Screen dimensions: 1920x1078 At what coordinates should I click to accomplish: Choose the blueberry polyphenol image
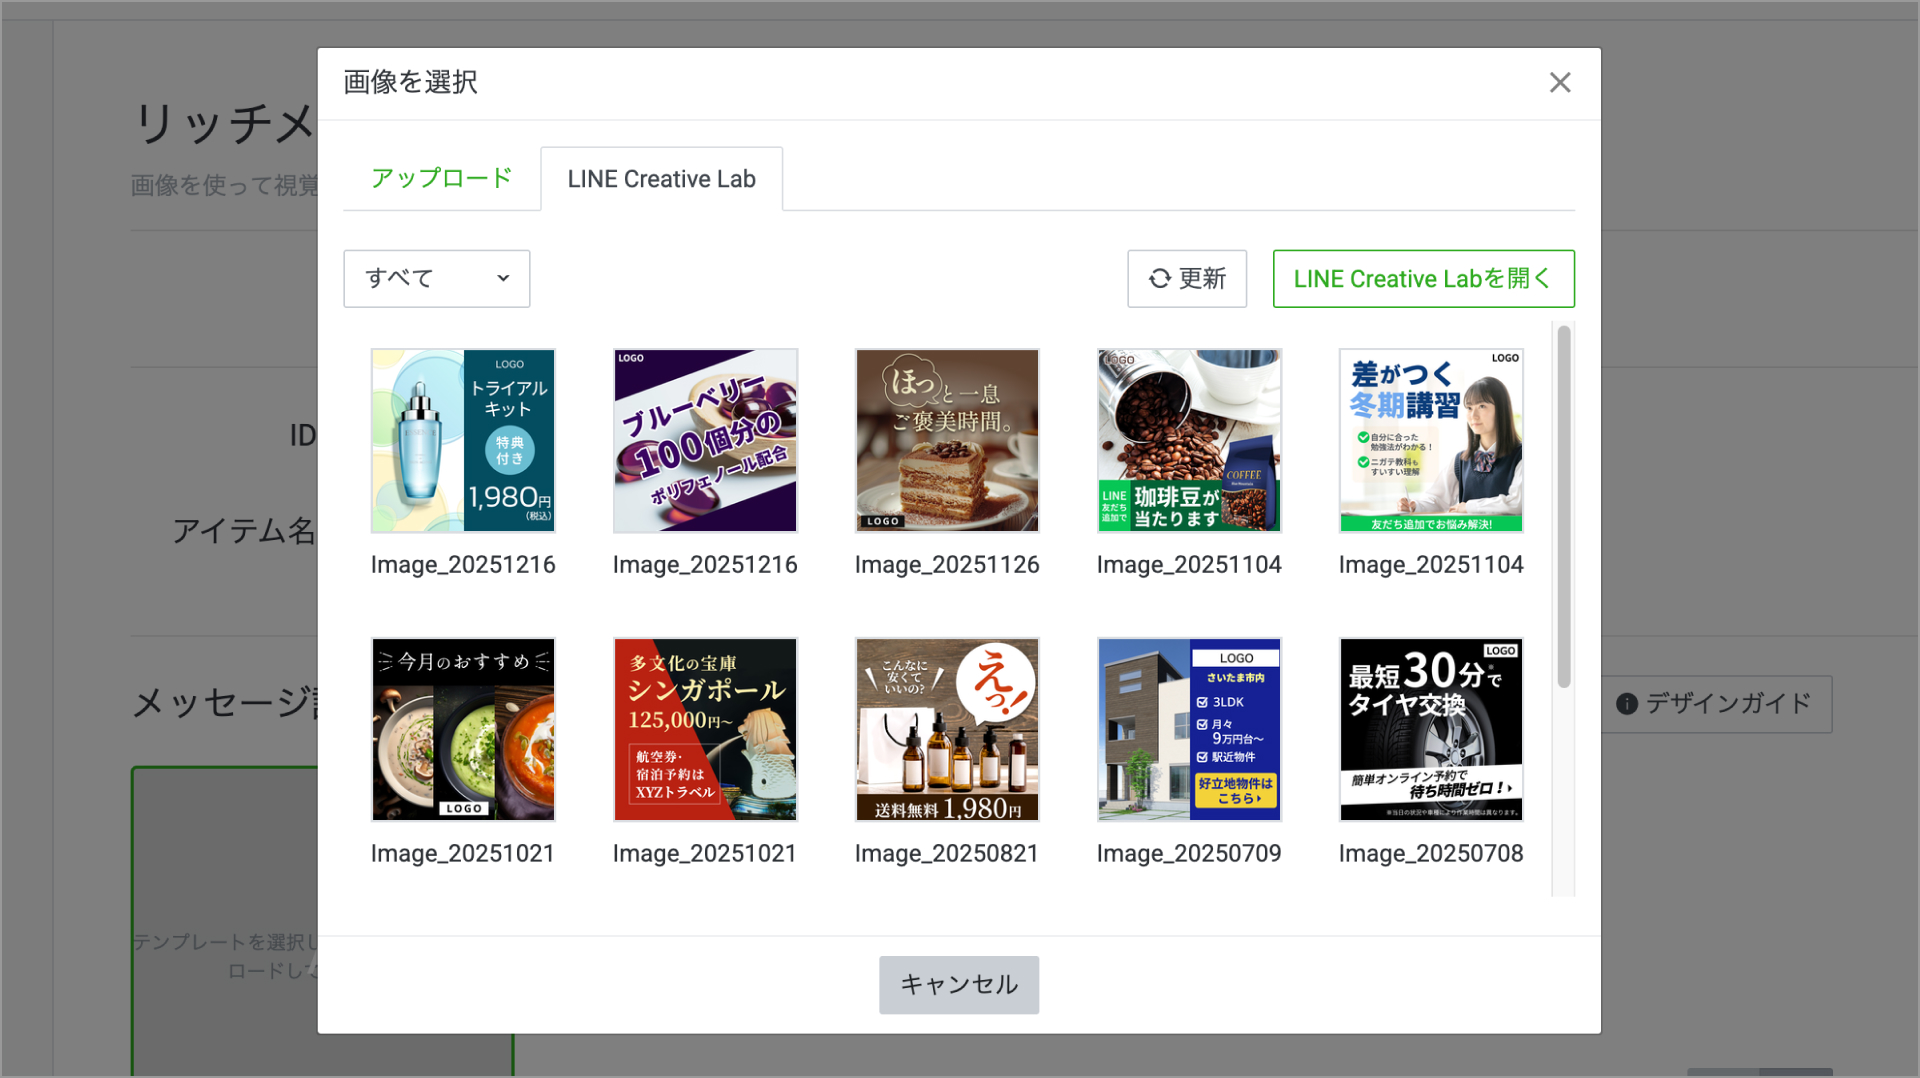(x=705, y=441)
